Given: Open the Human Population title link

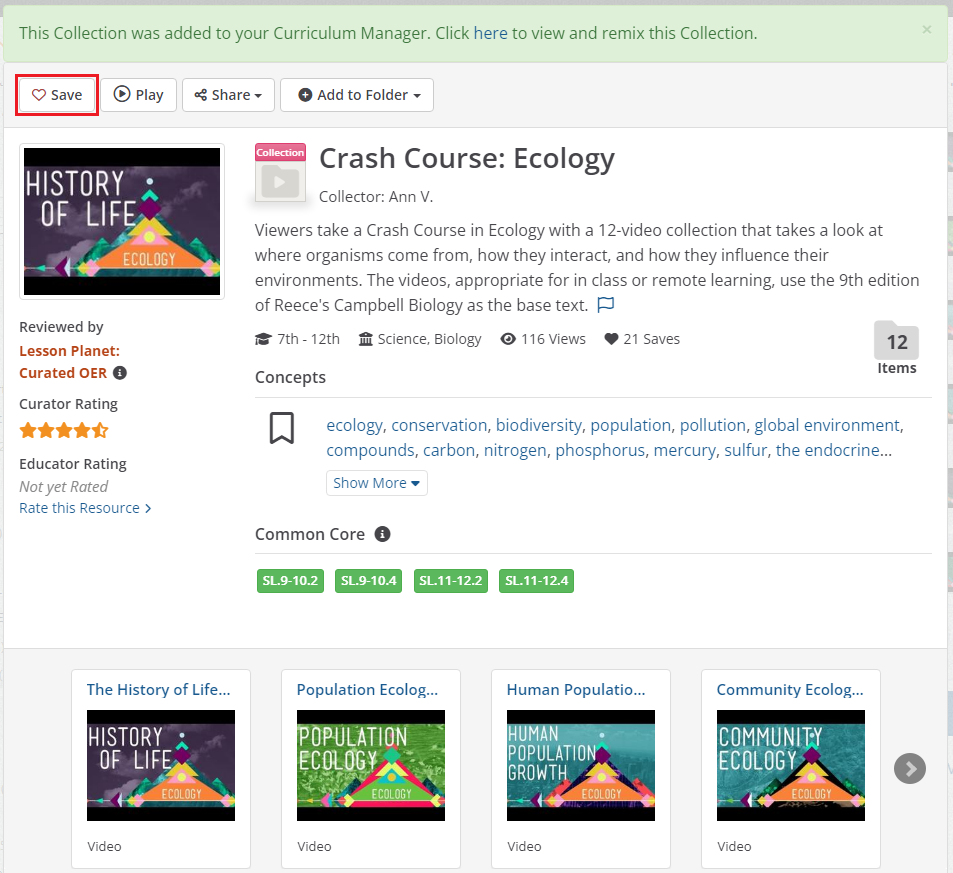Looking at the screenshot, I should (576, 689).
